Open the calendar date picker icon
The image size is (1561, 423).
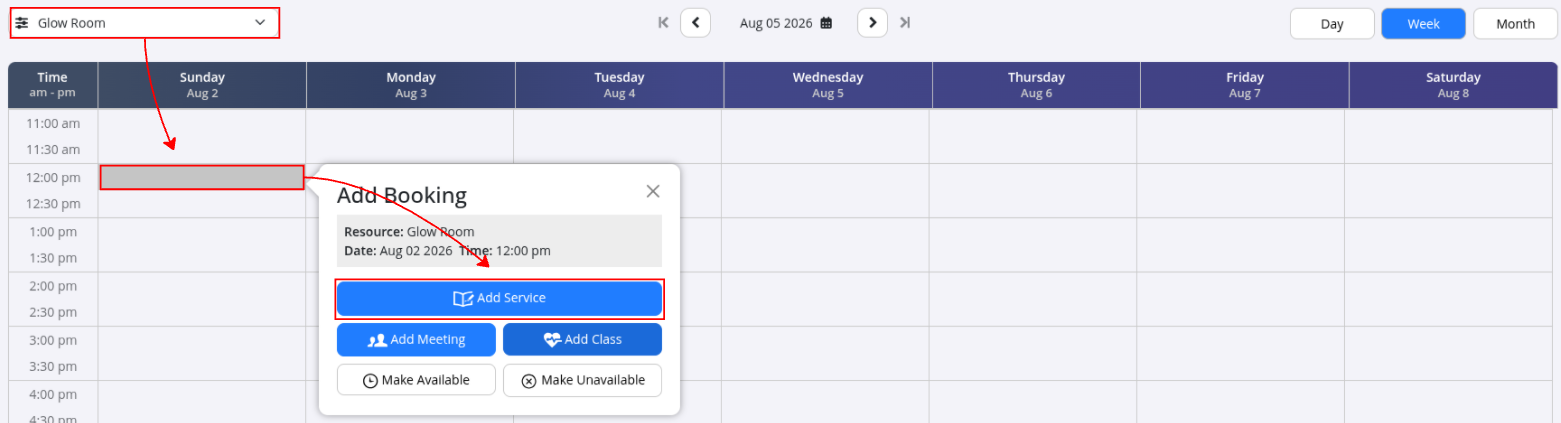(826, 23)
